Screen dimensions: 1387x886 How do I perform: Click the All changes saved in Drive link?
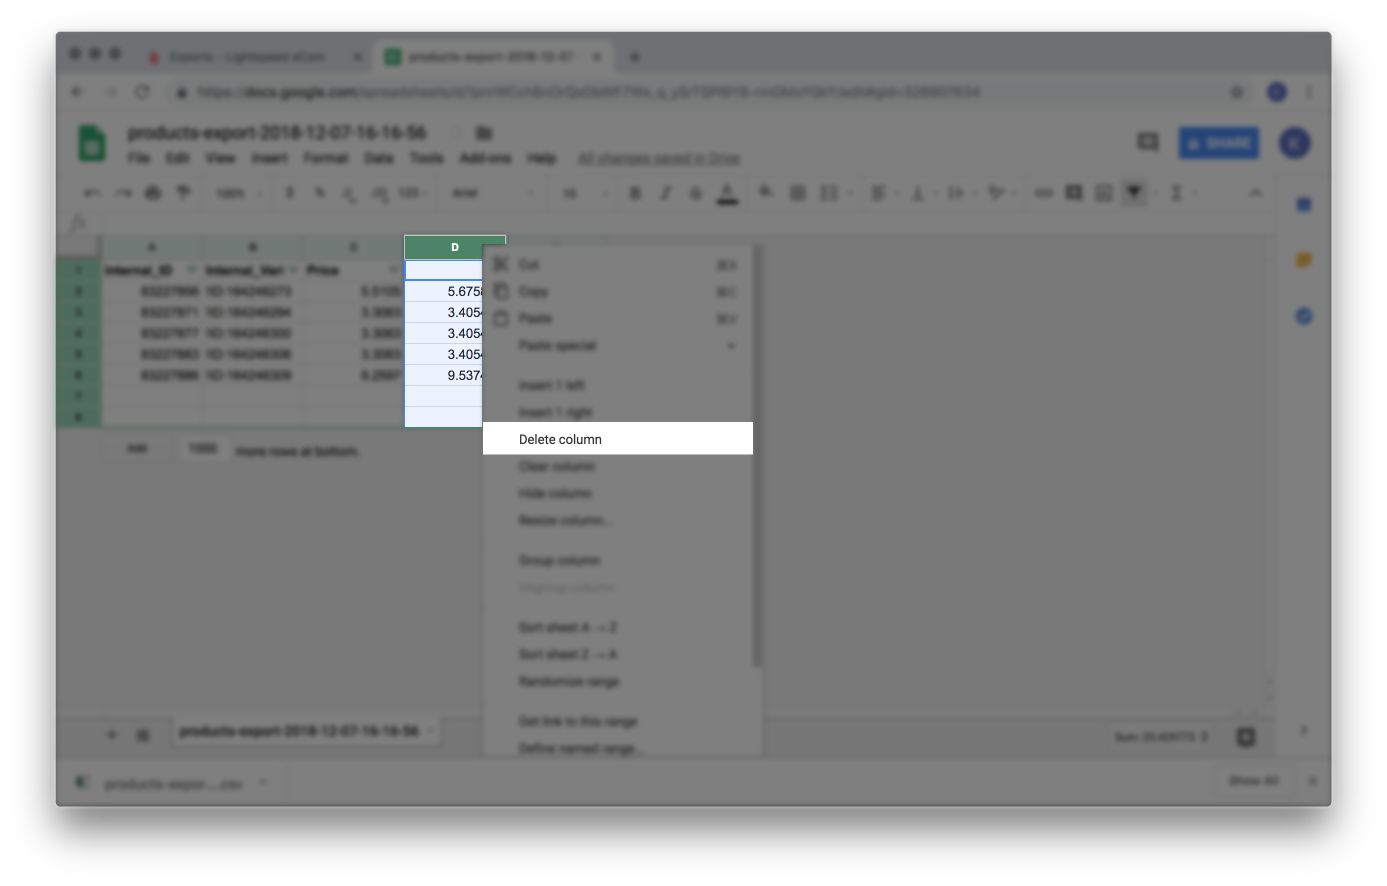[x=659, y=158]
